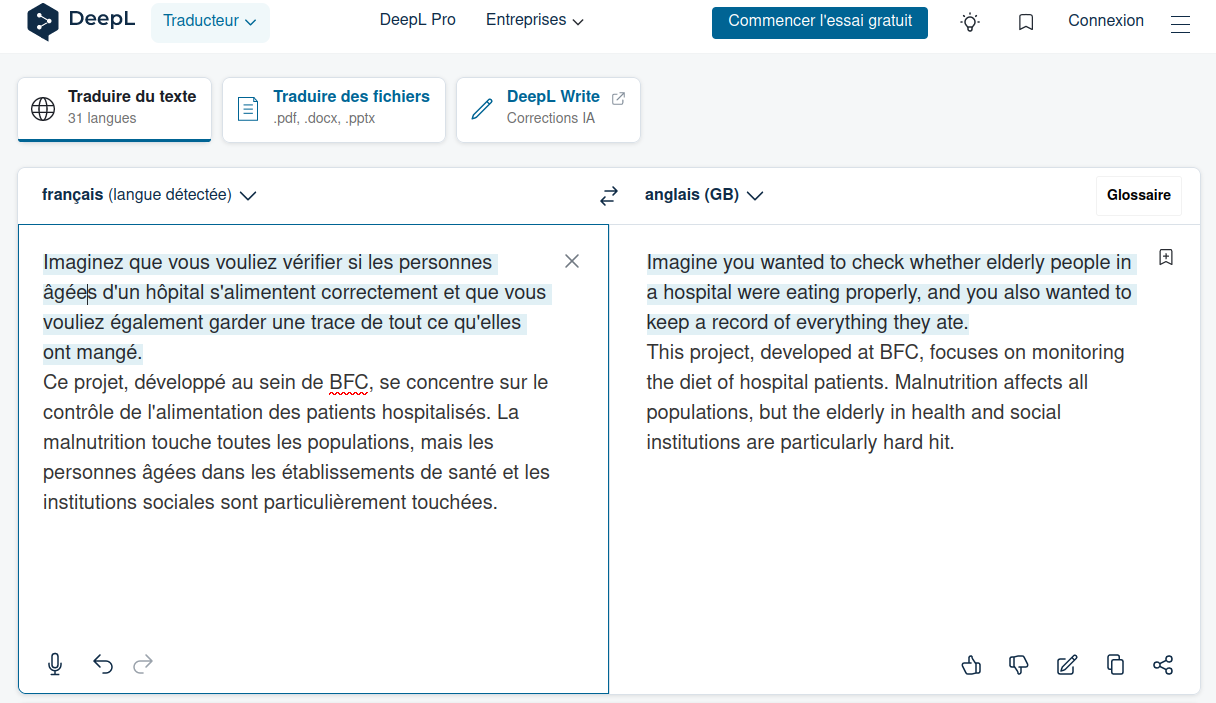Expand the français source language dropdown
The height and width of the screenshot is (703, 1216).
[x=149, y=195]
